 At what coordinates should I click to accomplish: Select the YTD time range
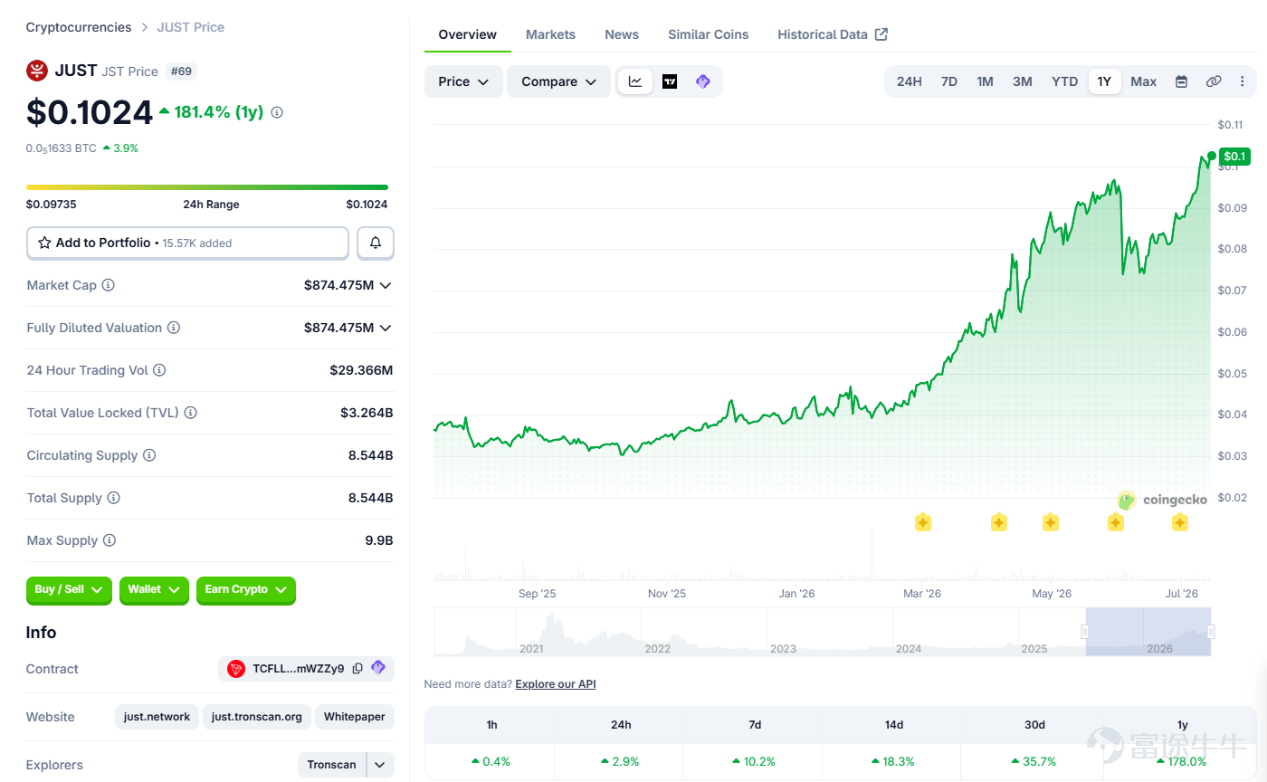pyautogui.click(x=1064, y=82)
